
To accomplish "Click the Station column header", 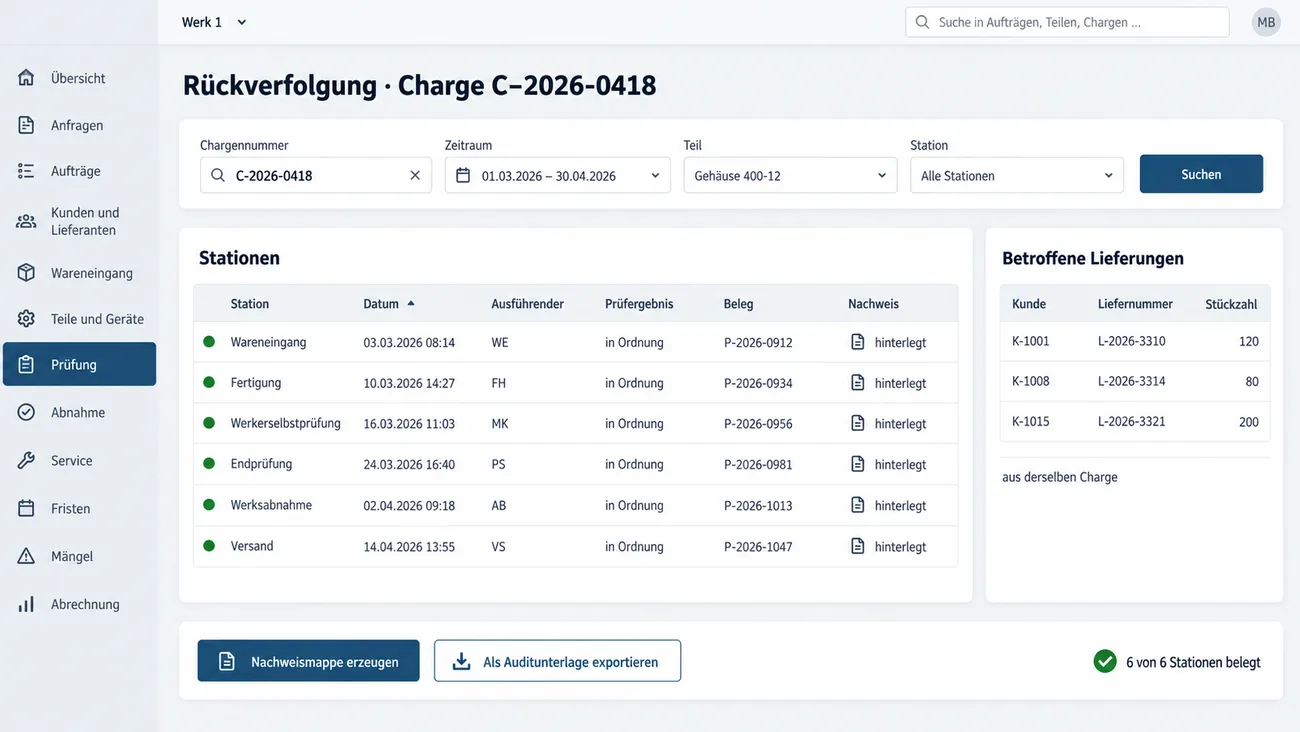I will 249,304.
